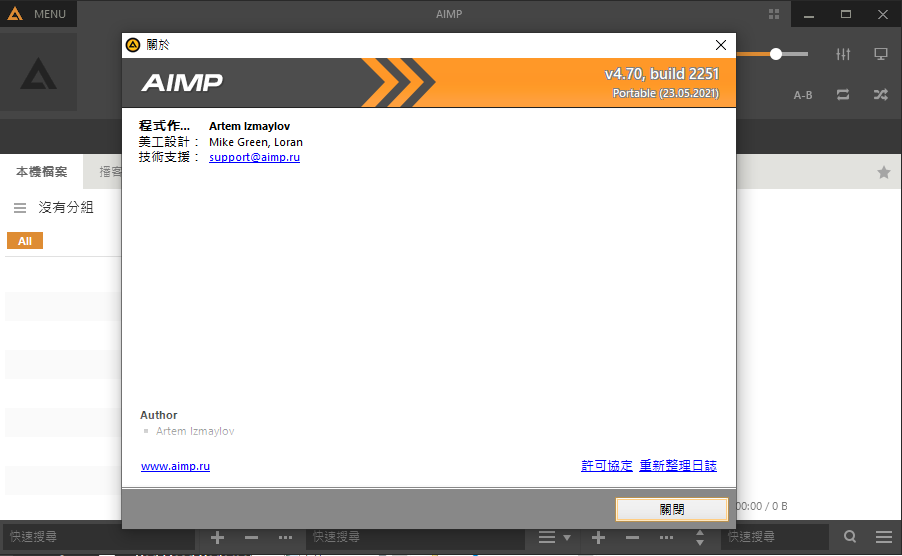The height and width of the screenshot is (556, 902).
Task: Open the grouping hamburger menu beside 沒有分組
Action: [20, 208]
